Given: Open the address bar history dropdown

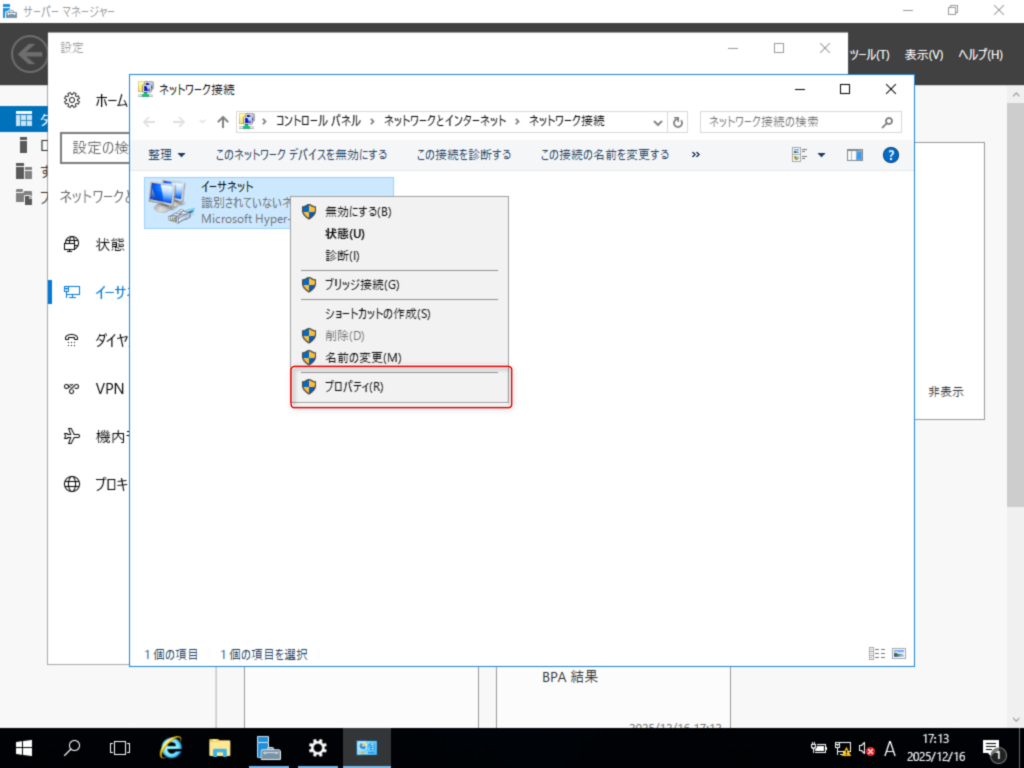Looking at the screenshot, I should pos(657,122).
